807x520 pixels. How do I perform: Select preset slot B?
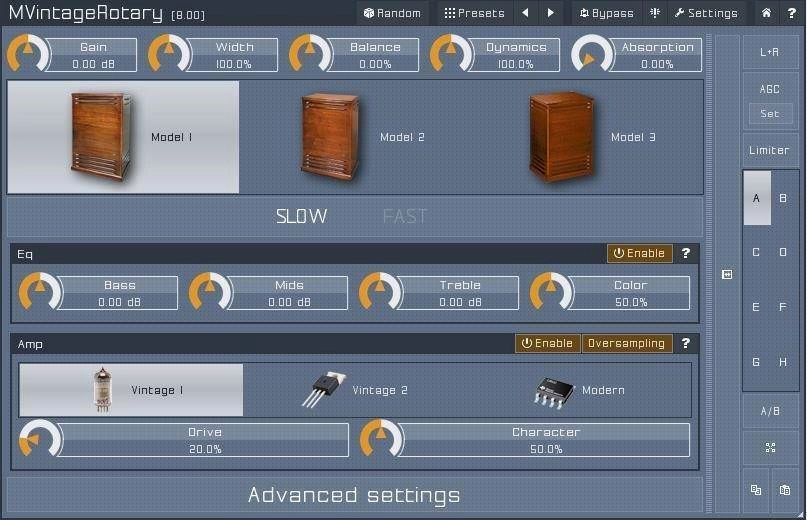click(x=783, y=198)
